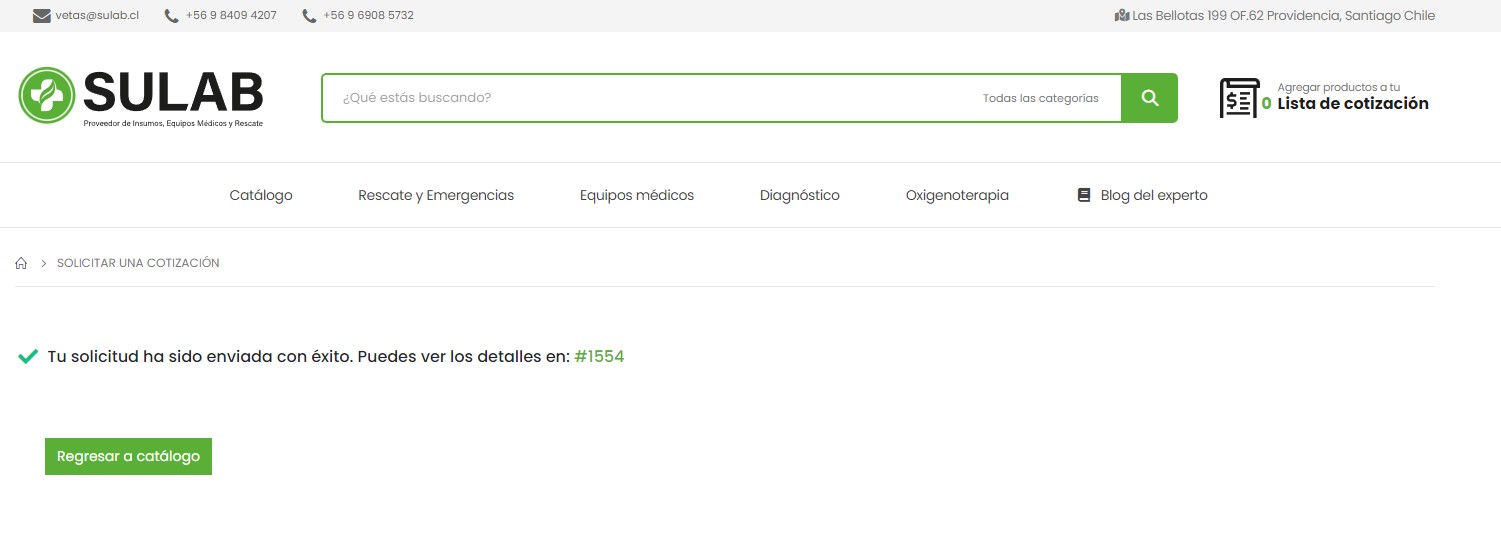
Task: Click the first phone icon in top bar
Action: 172,16
